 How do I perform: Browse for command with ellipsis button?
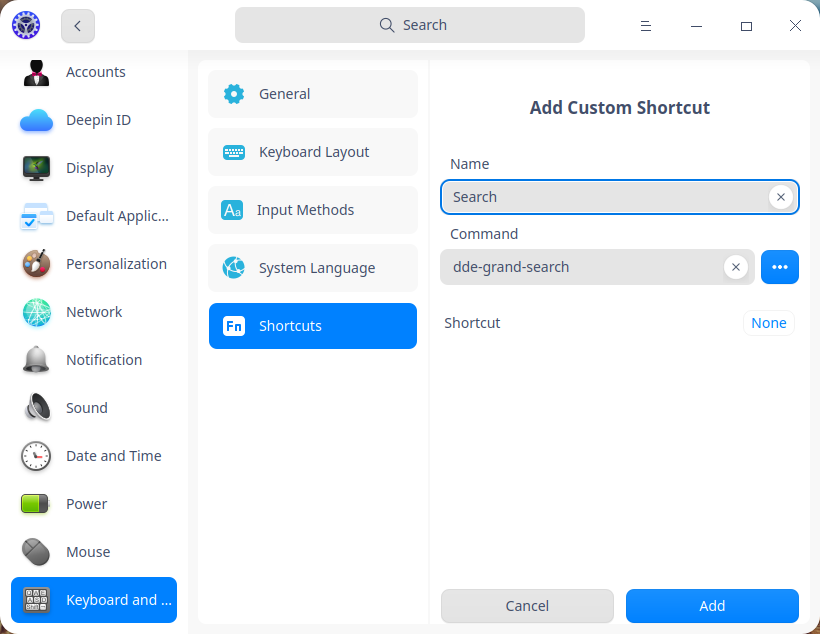(x=780, y=267)
